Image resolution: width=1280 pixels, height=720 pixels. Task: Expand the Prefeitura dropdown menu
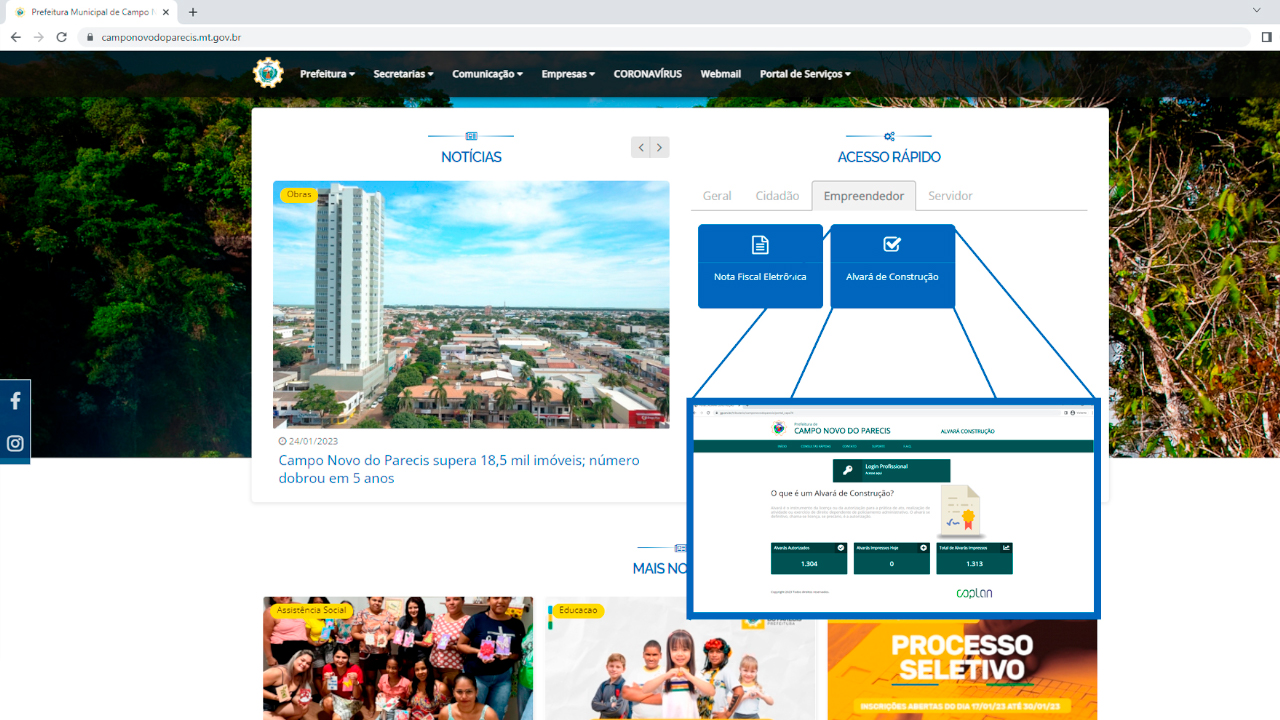point(327,74)
